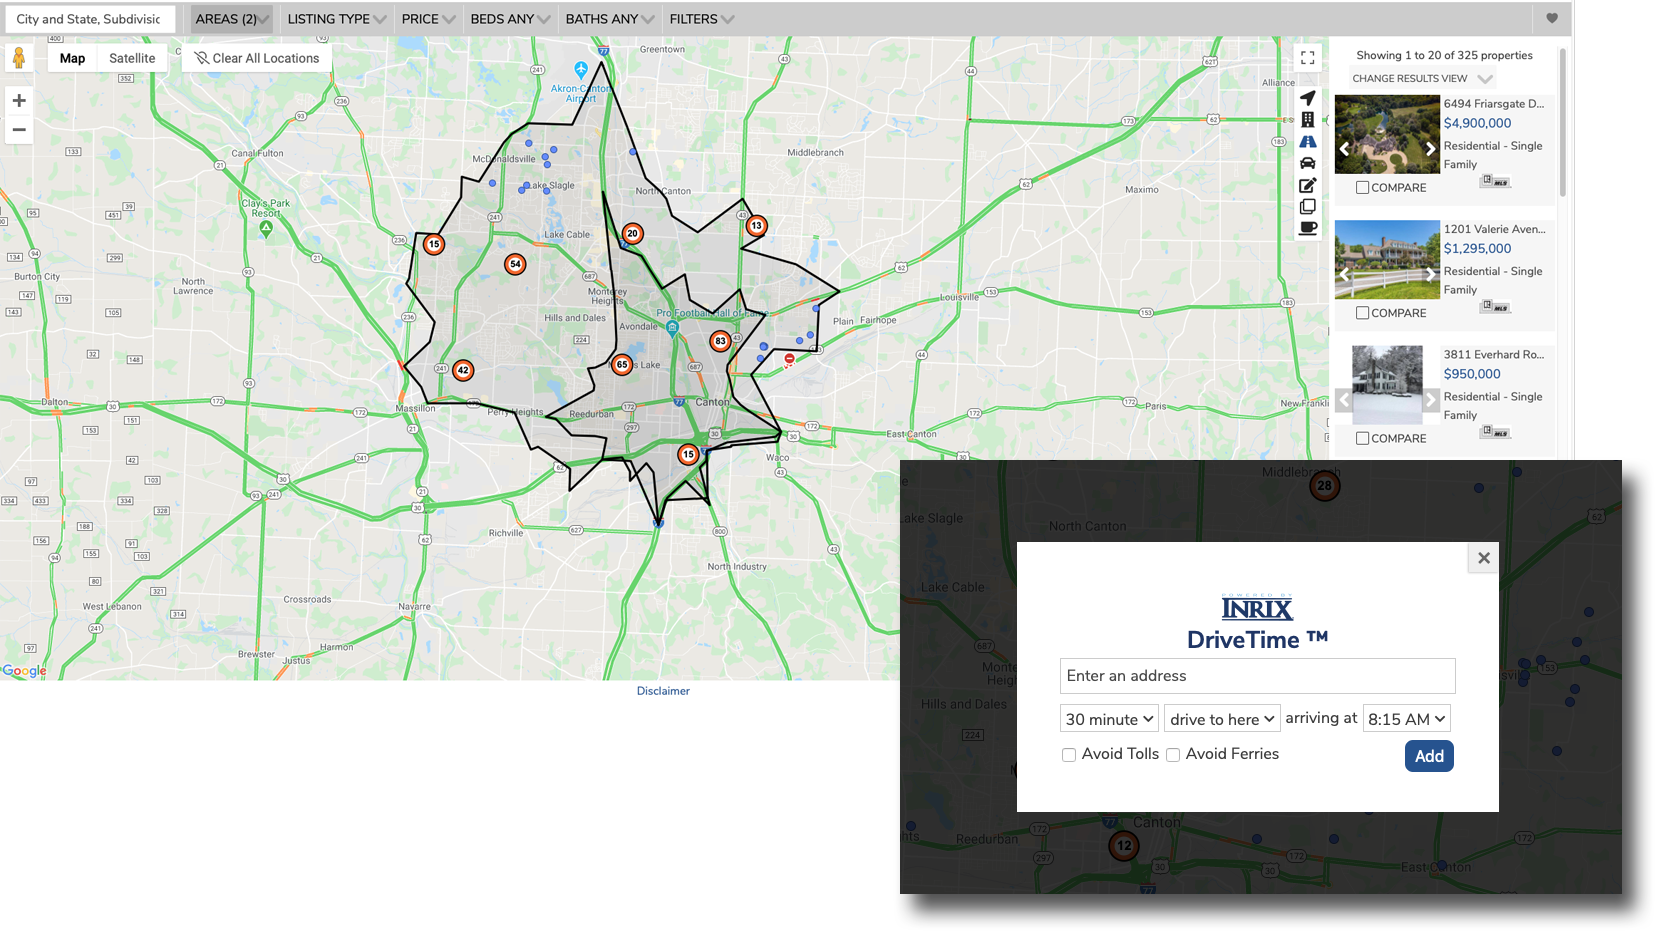Viewport: 1678px width, 943px height.
Task: Open the 83-property map cluster
Action: tap(720, 341)
